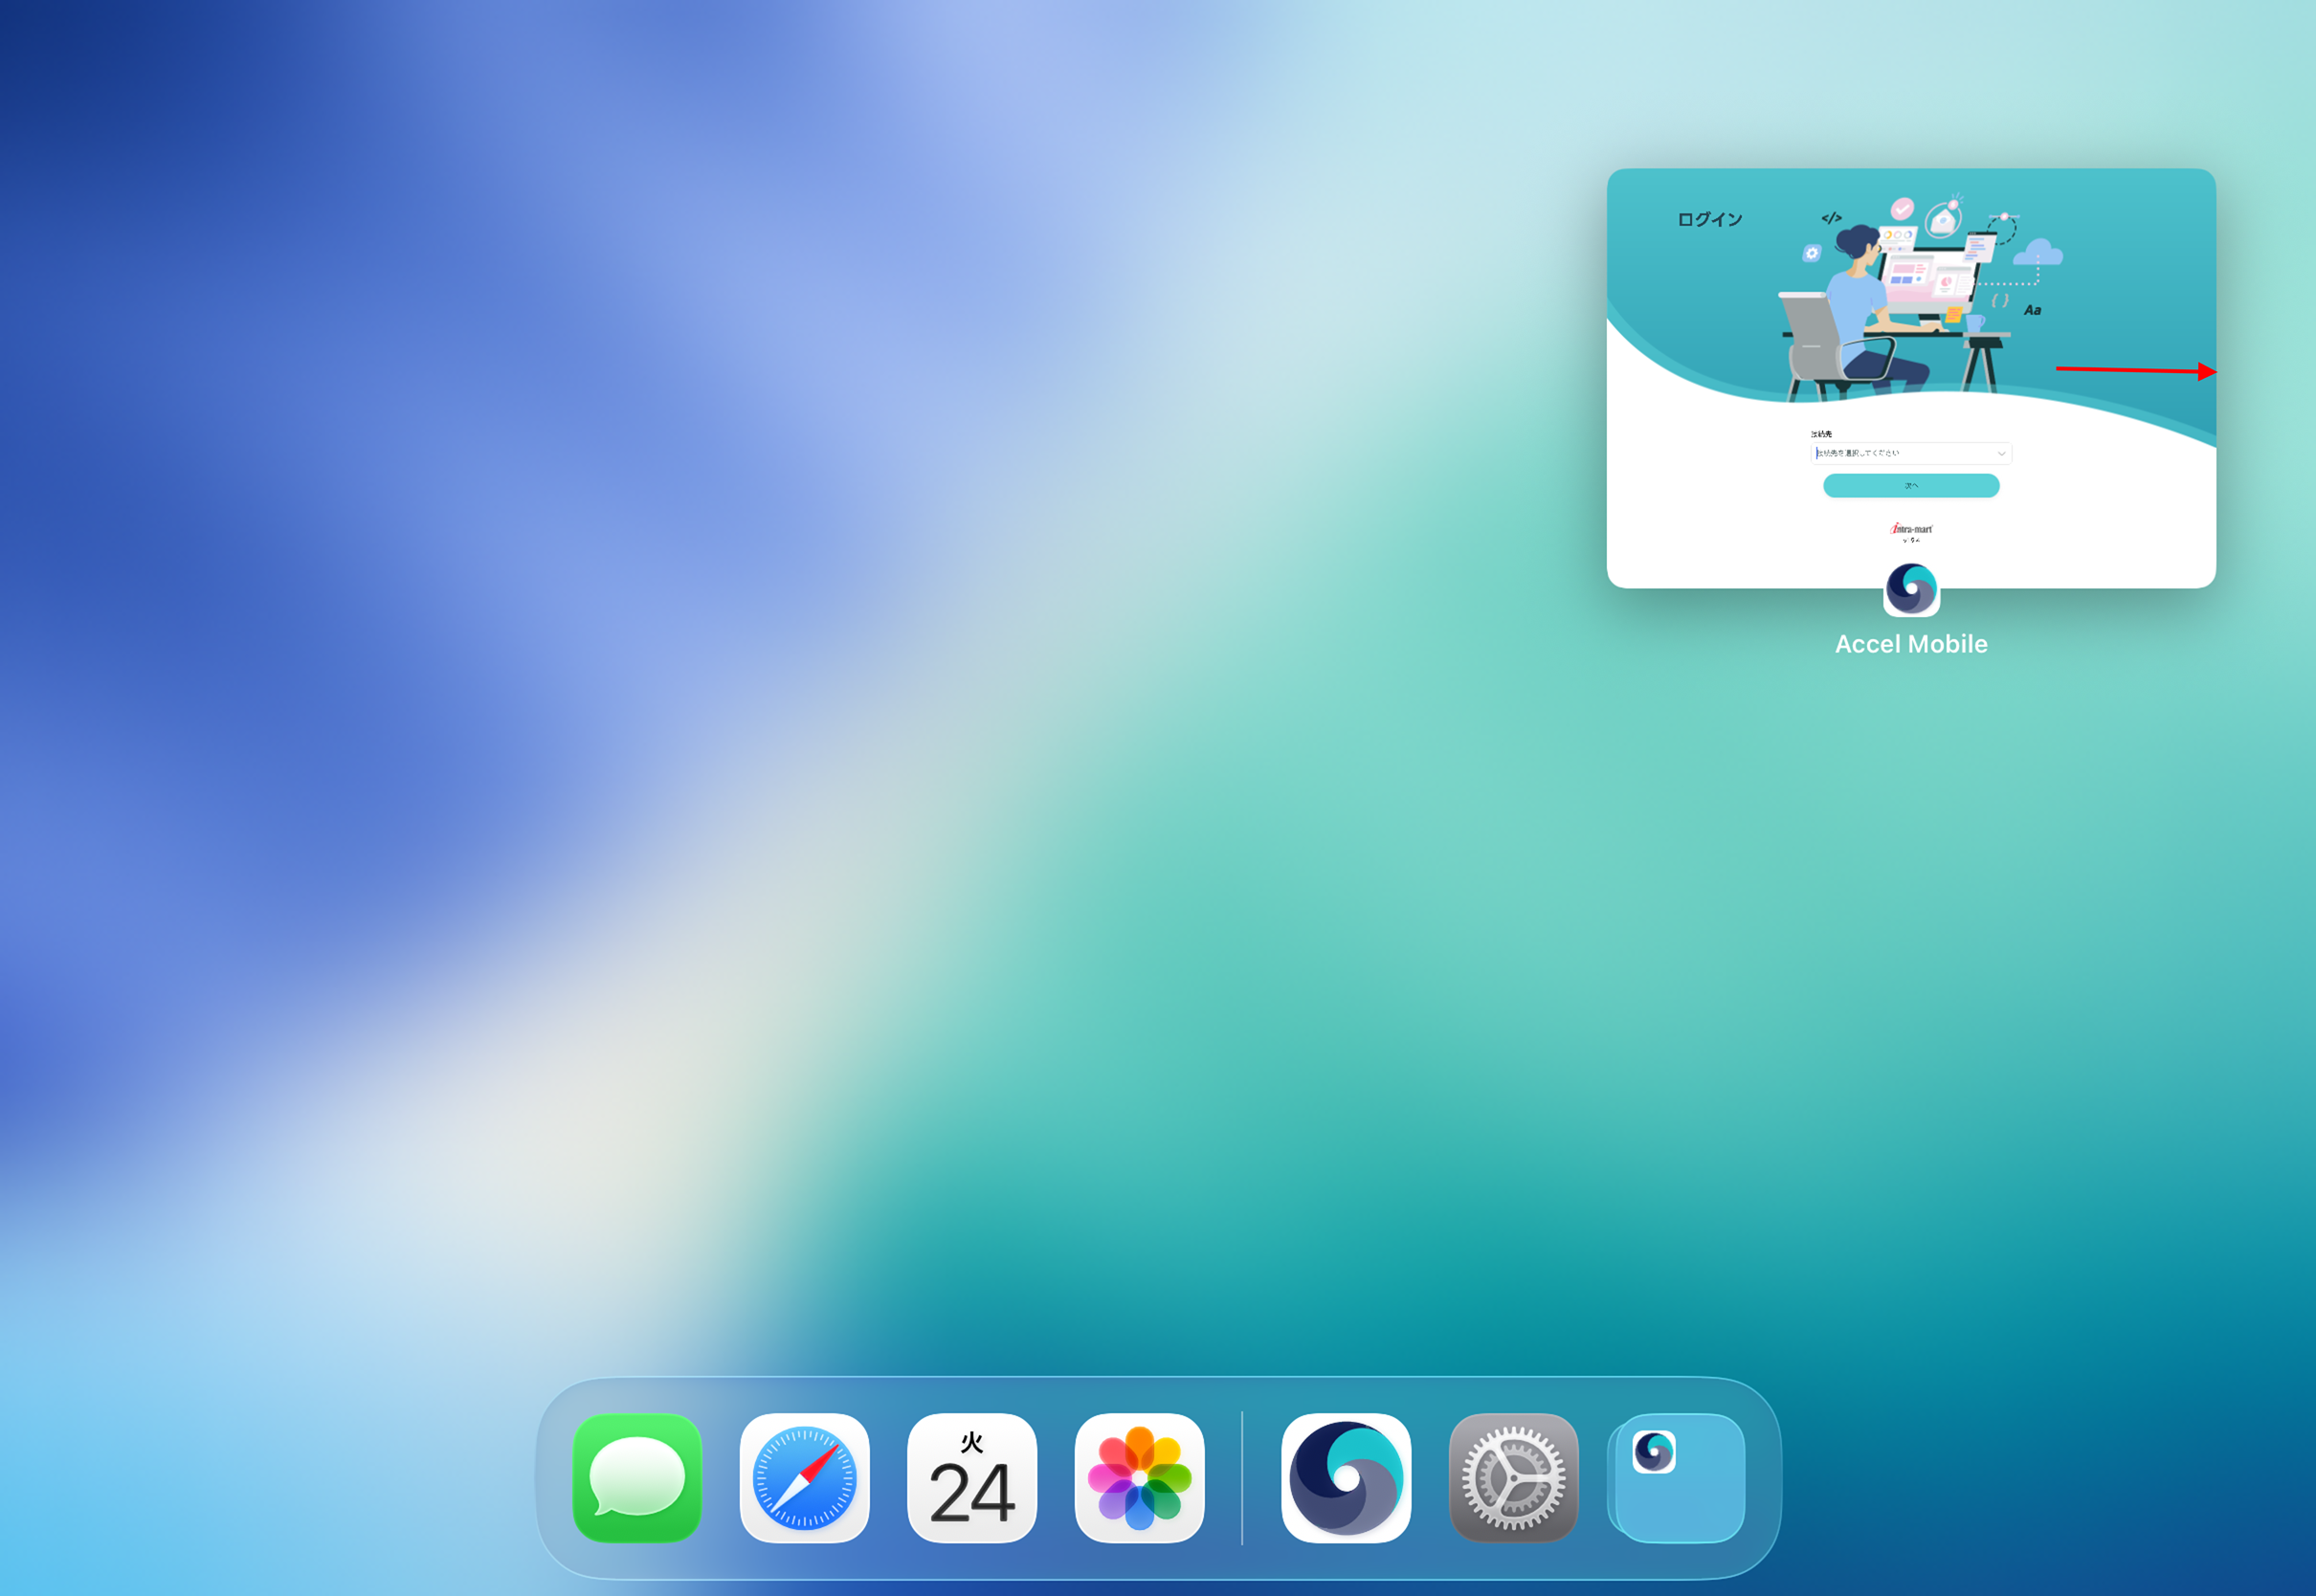Open the Settings app from the dock
This screenshot has height=1596, width=2316.
[1513, 1477]
